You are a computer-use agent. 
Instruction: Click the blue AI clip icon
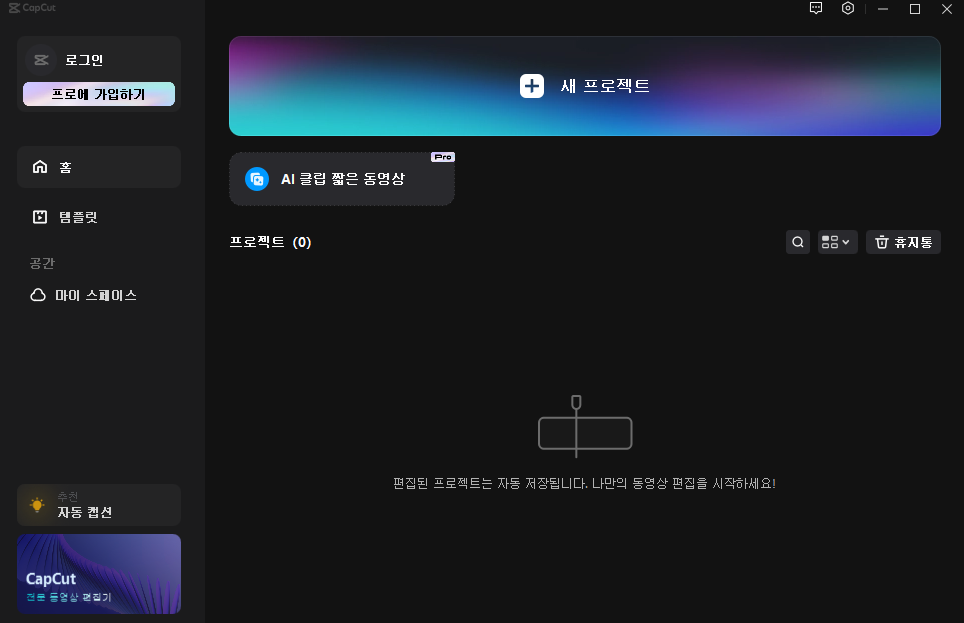point(257,179)
